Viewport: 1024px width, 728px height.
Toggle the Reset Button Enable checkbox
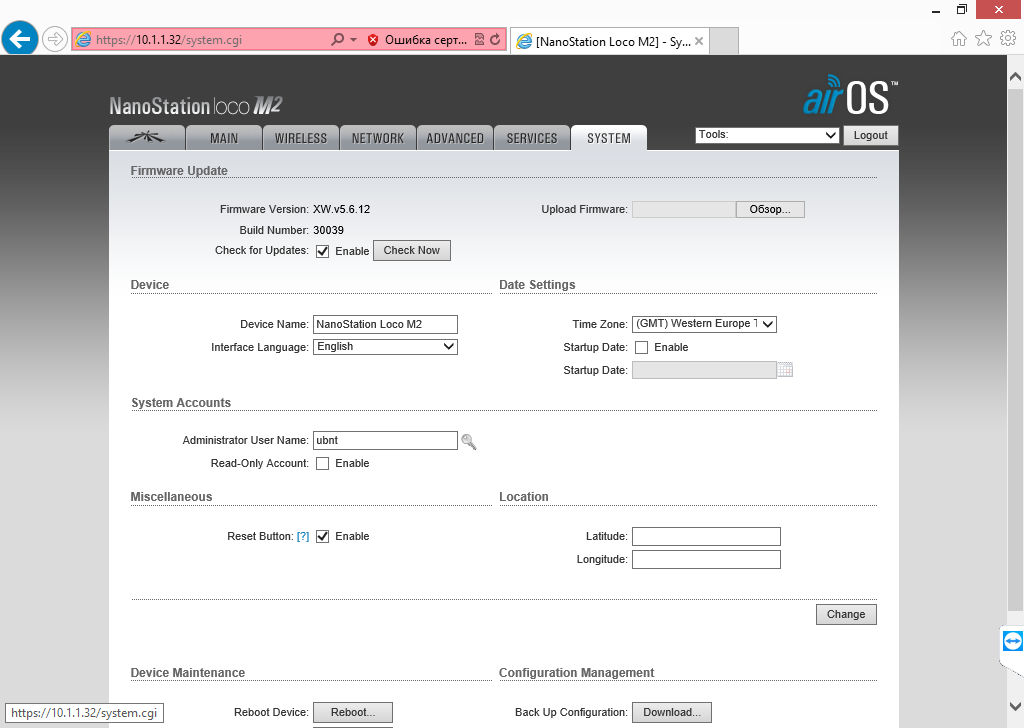coord(323,537)
